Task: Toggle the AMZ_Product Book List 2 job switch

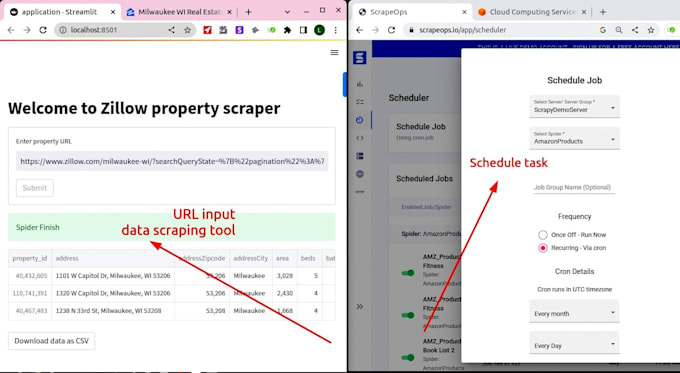Action: click(x=408, y=357)
